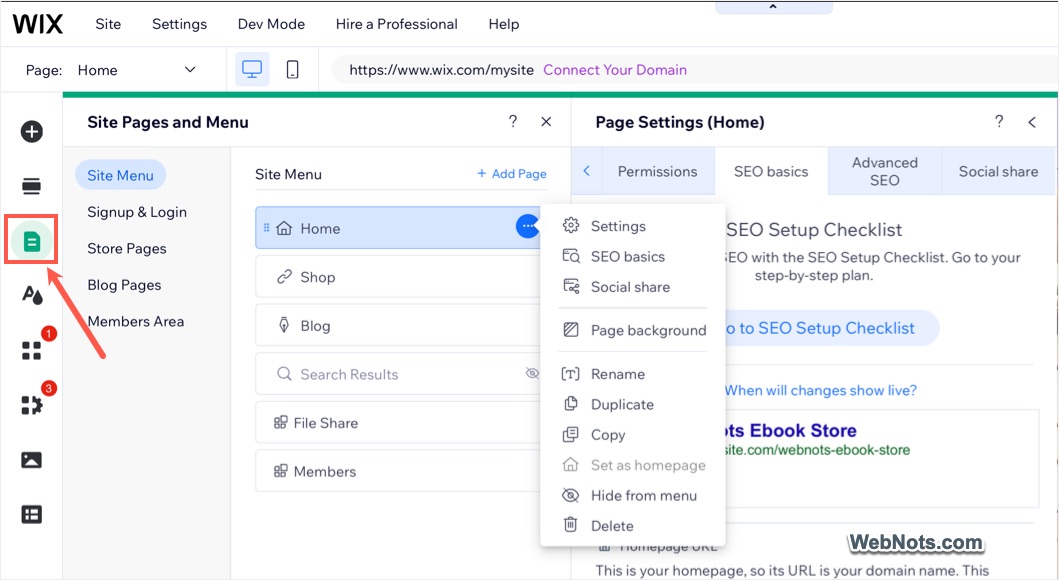Click the Ebook Store preview title

[789, 430]
